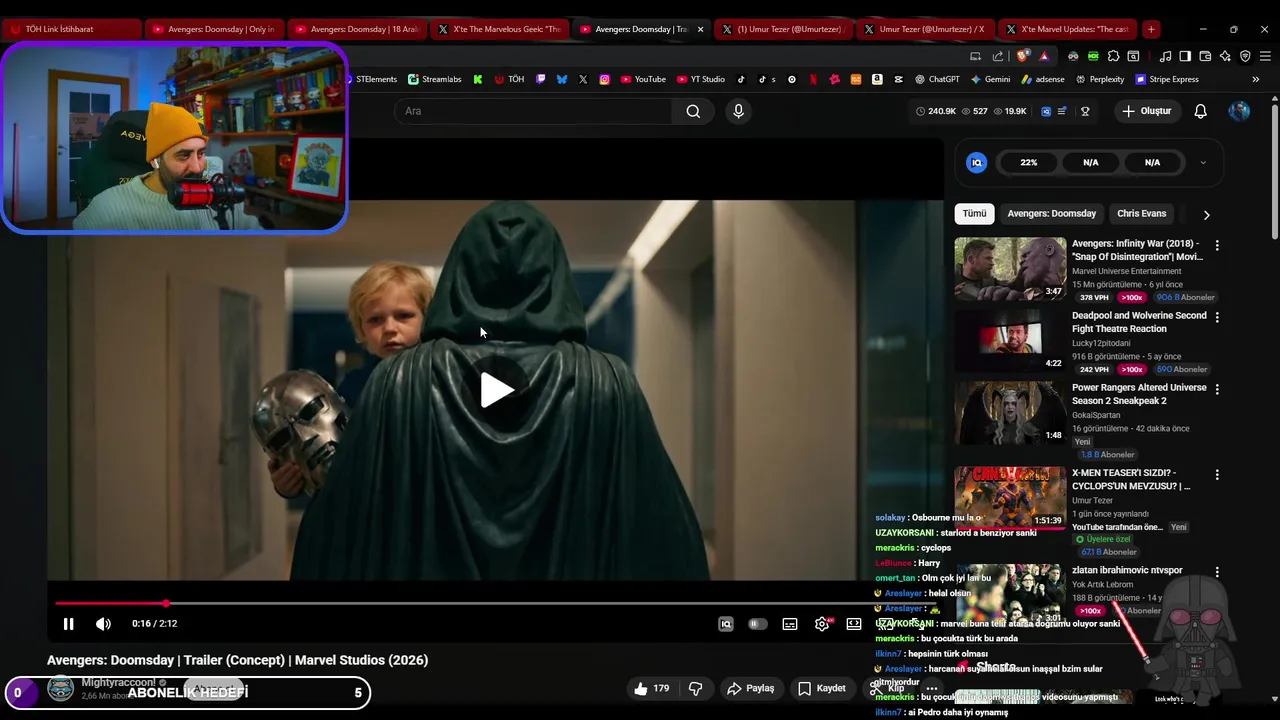Image resolution: width=1280 pixels, height=720 pixels.
Task: Expand the vidIQ score panel chevron
Action: click(1202, 163)
